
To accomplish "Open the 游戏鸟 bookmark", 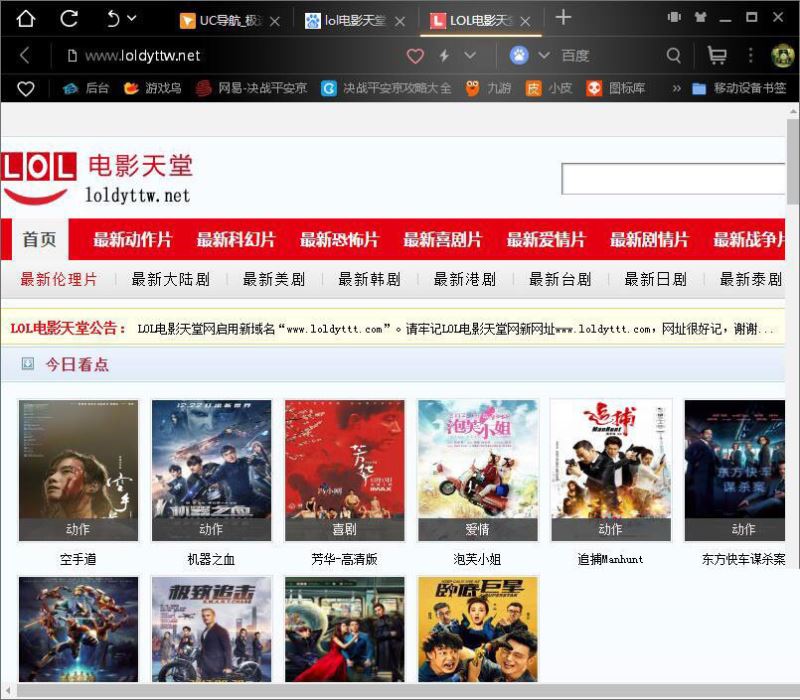I will (x=153, y=88).
